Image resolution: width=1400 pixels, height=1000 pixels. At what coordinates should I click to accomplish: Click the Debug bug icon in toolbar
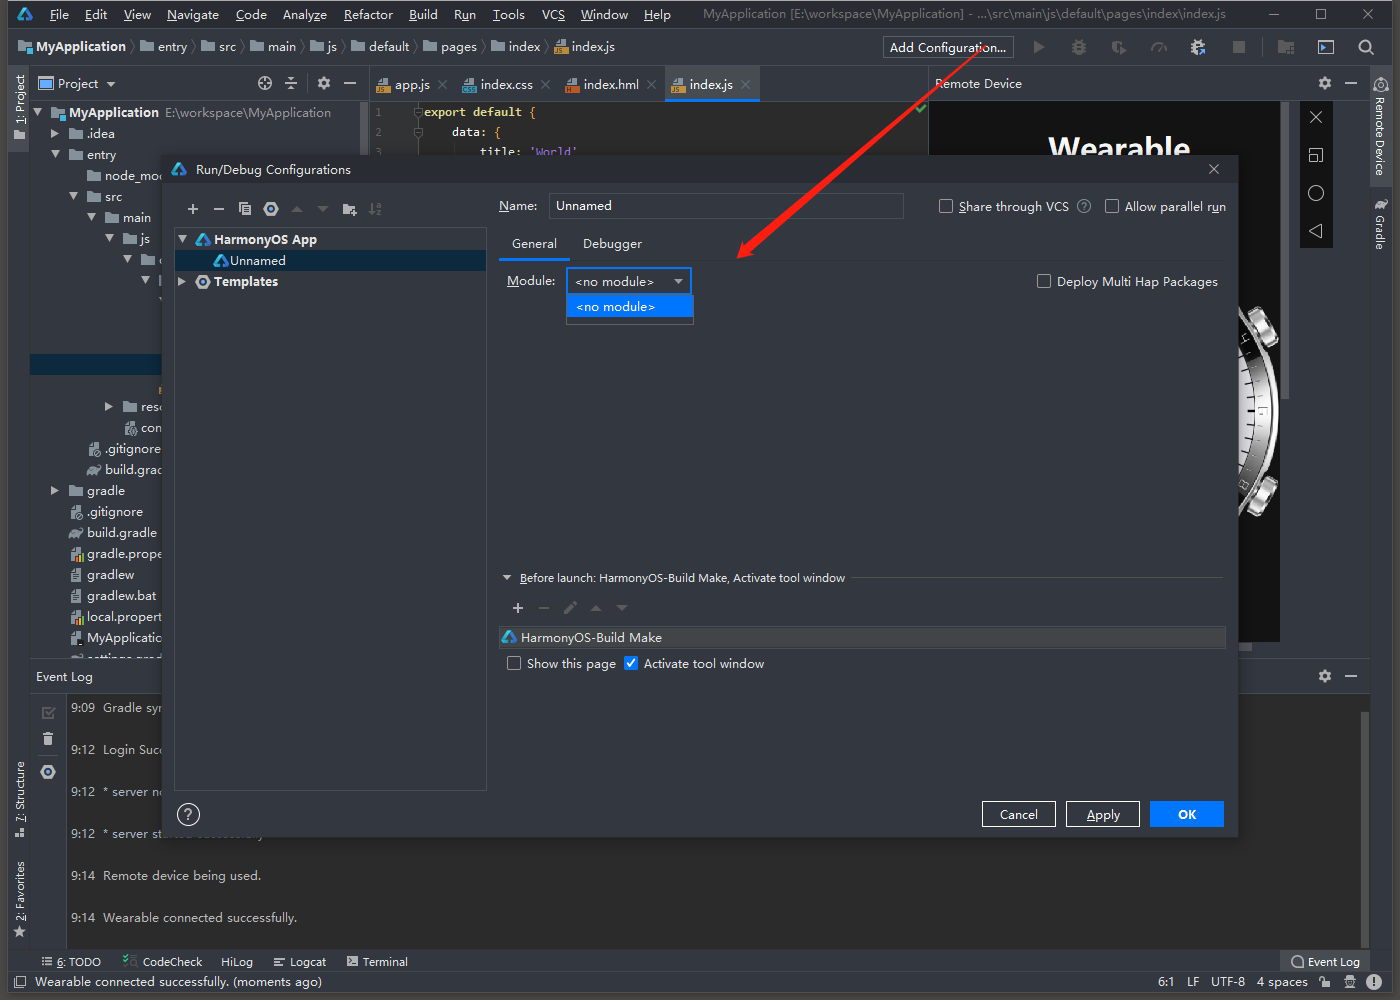(x=1079, y=47)
